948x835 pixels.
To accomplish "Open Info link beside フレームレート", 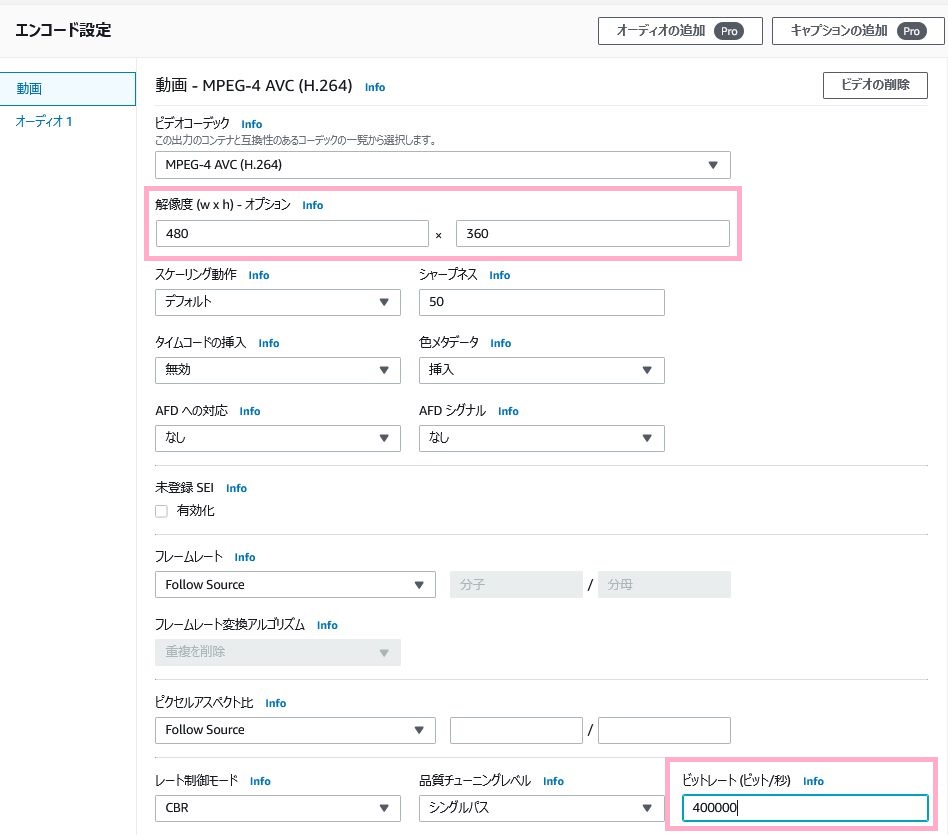I will tap(245, 557).
